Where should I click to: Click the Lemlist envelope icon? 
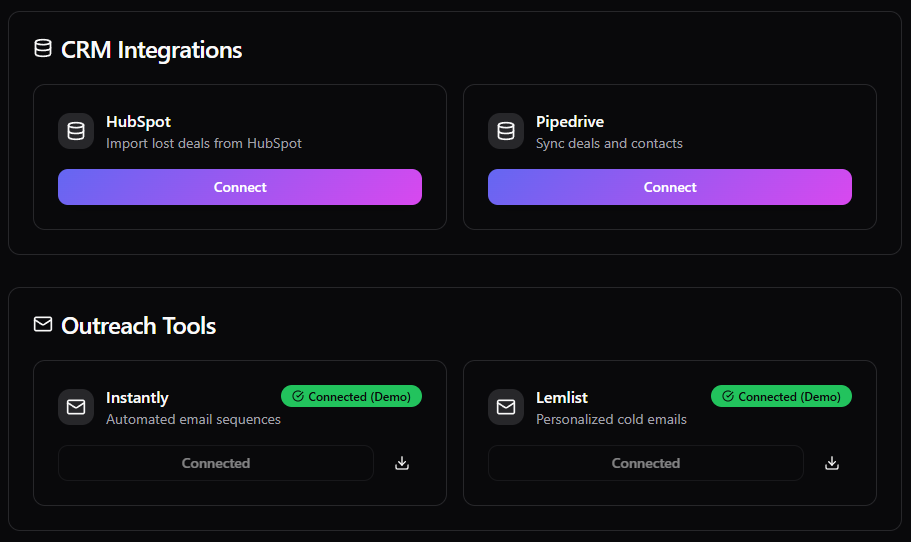(506, 408)
